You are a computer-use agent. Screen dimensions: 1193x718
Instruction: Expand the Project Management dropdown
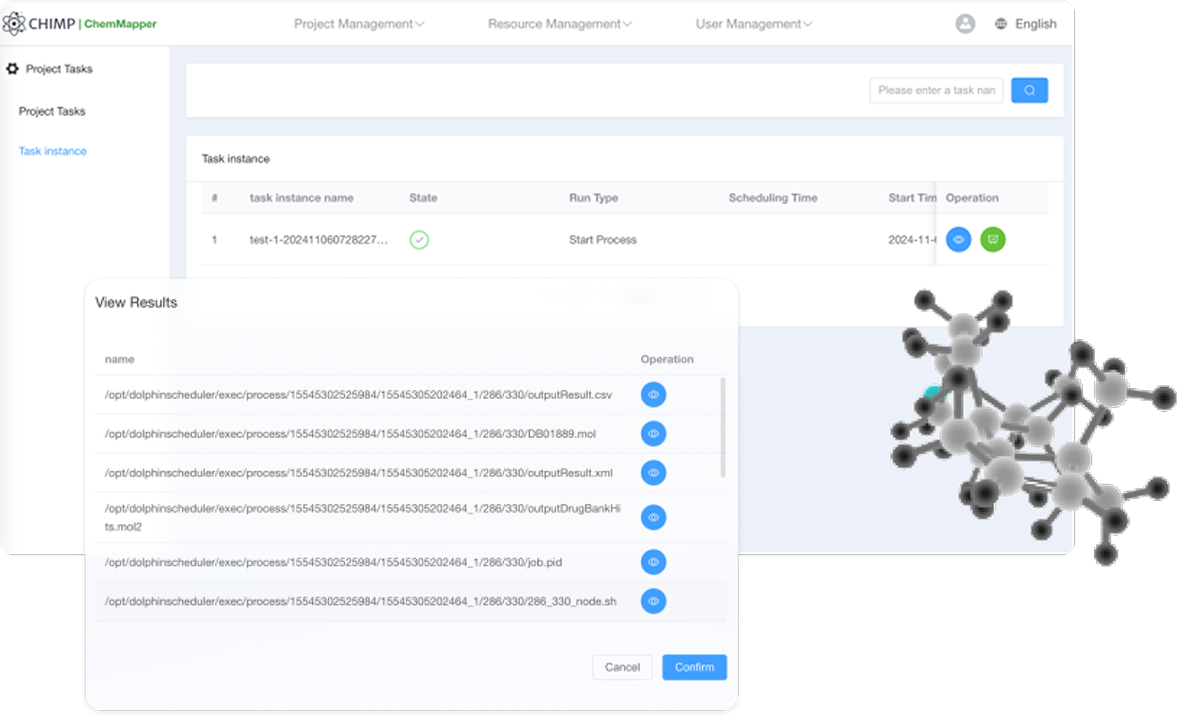pos(359,24)
